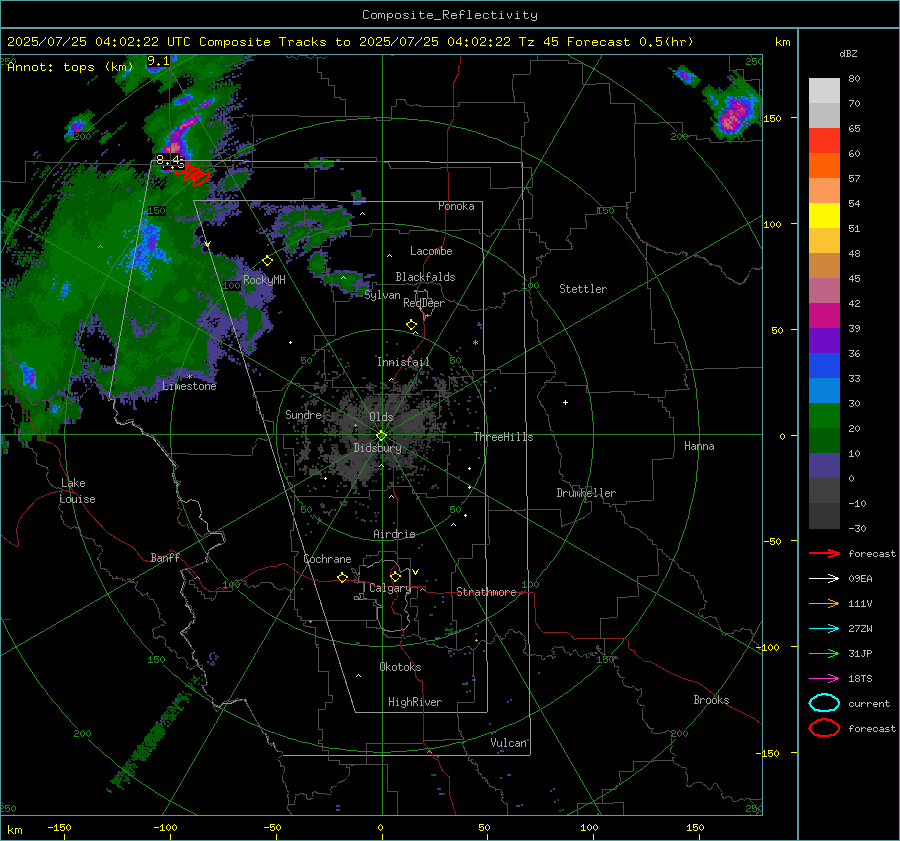
Task: Click the Hanna city label
Action: point(699,446)
